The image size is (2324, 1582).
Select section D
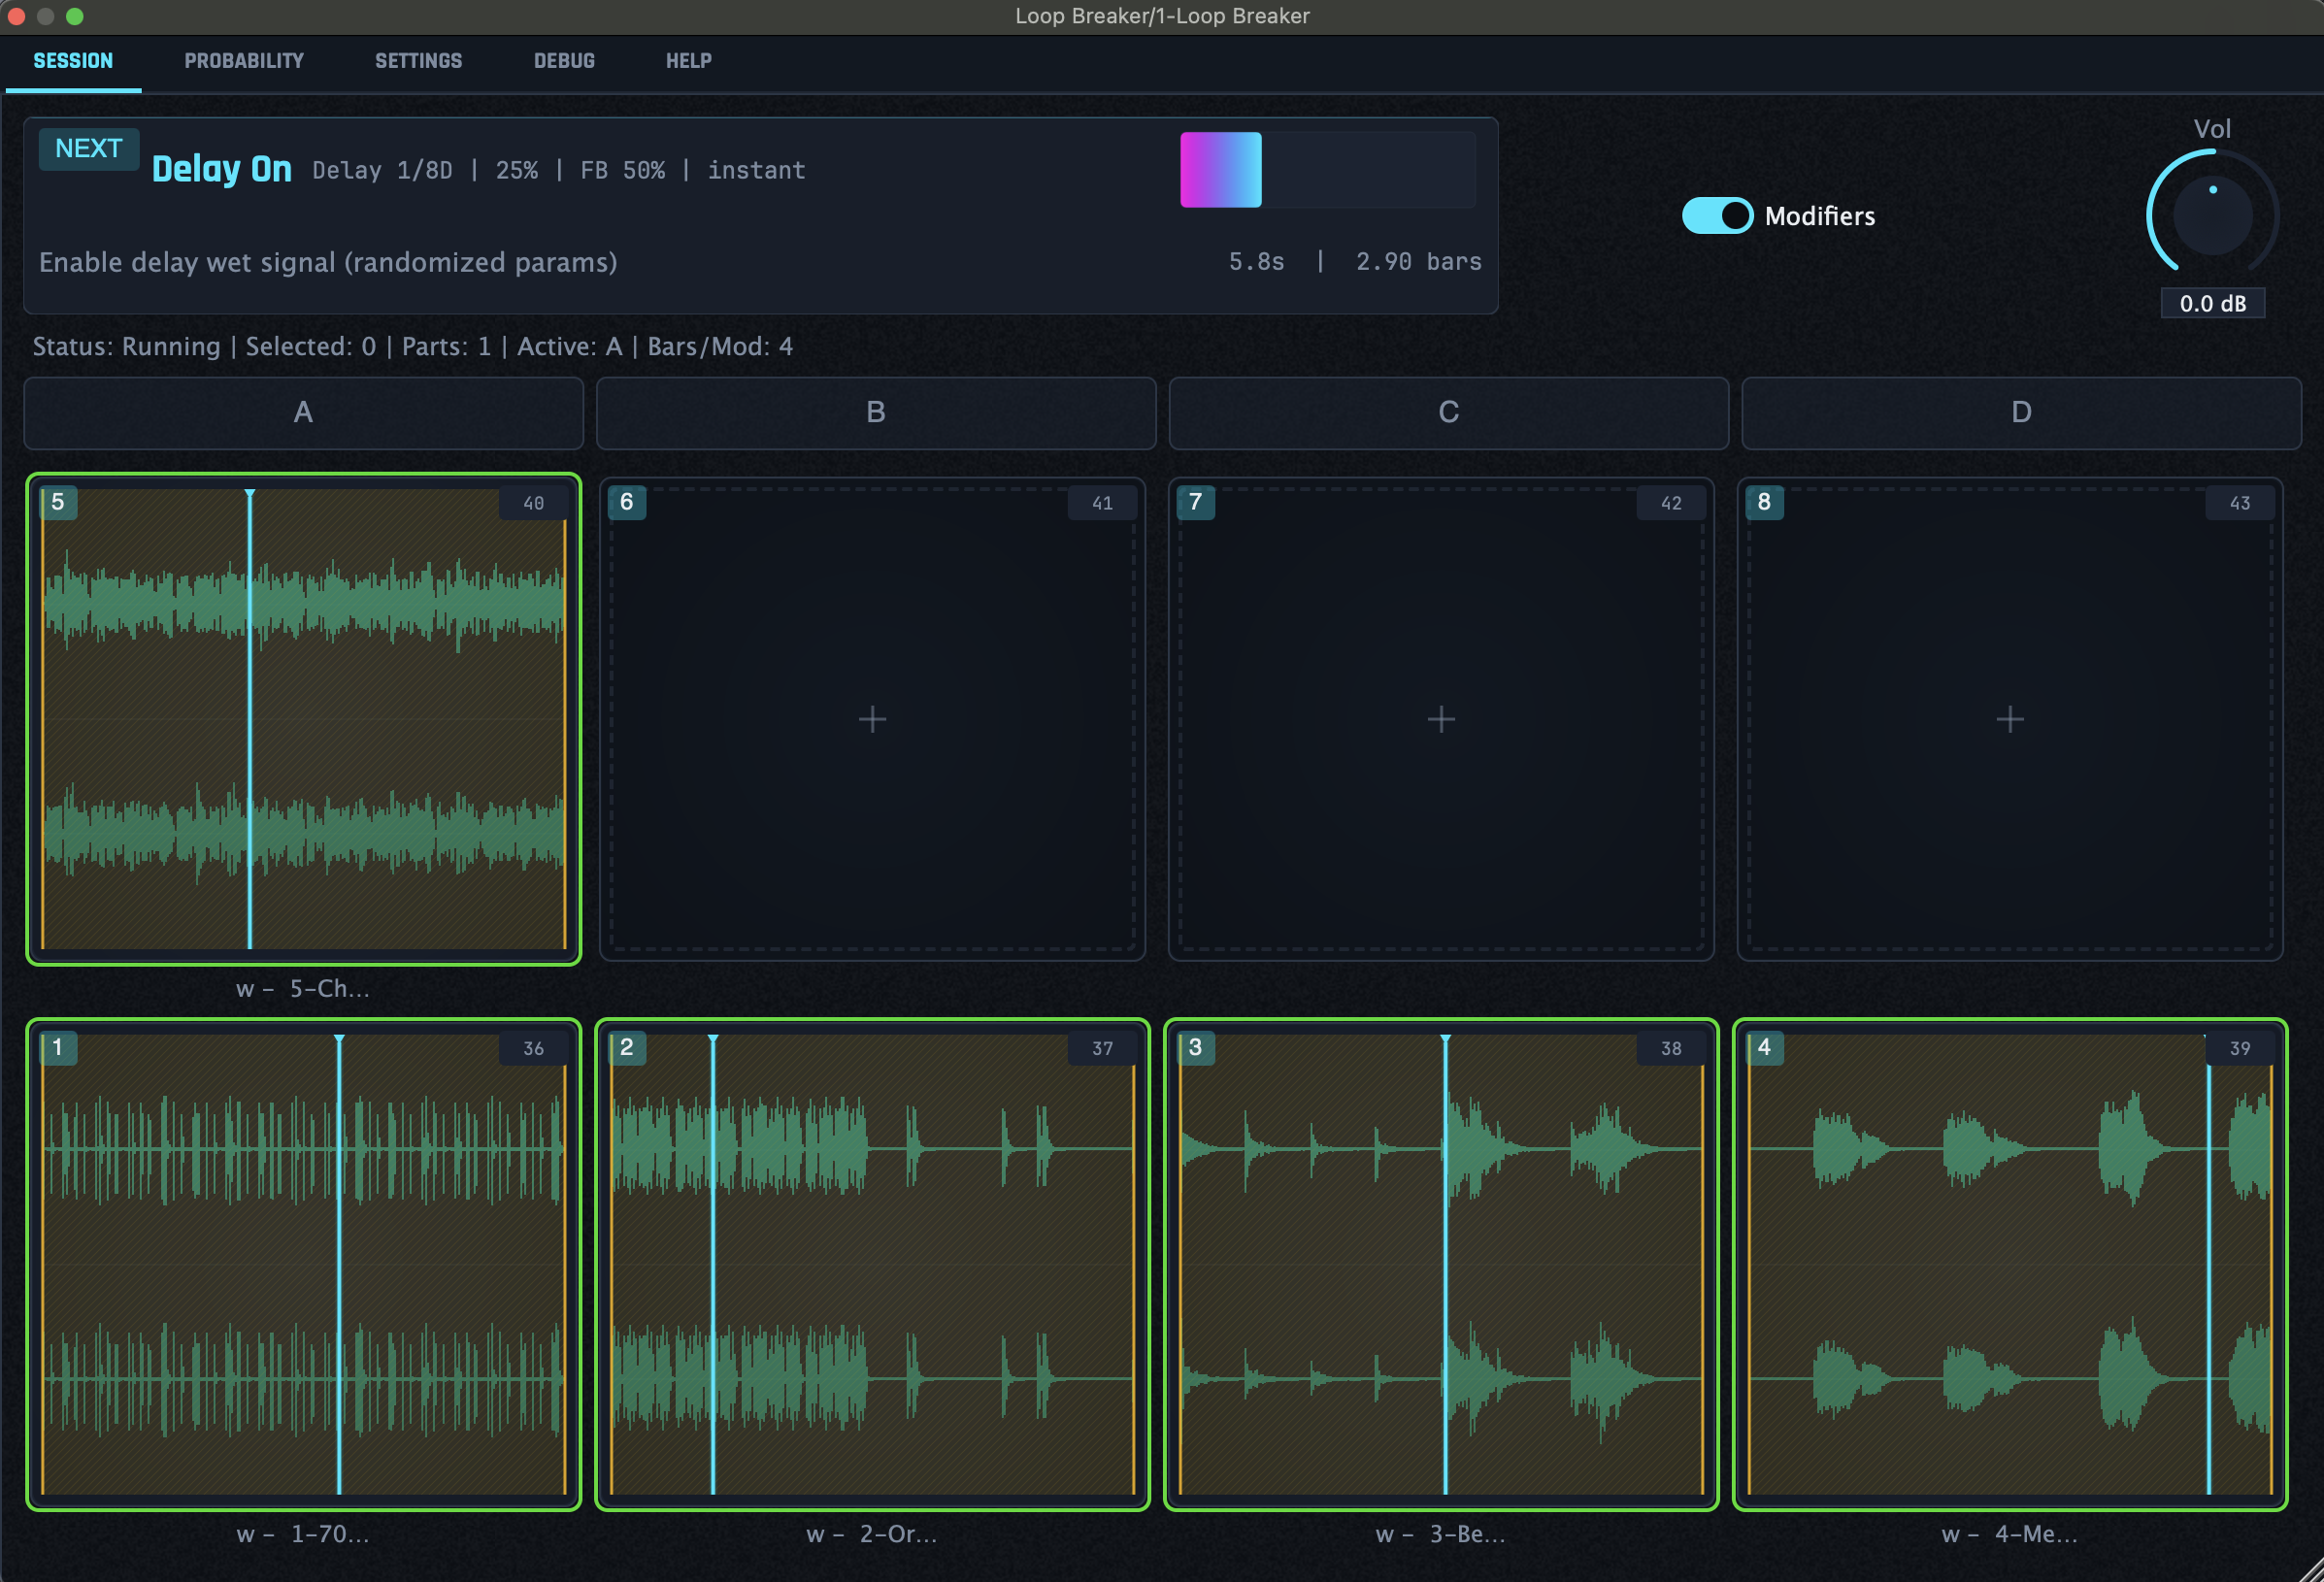click(2019, 412)
